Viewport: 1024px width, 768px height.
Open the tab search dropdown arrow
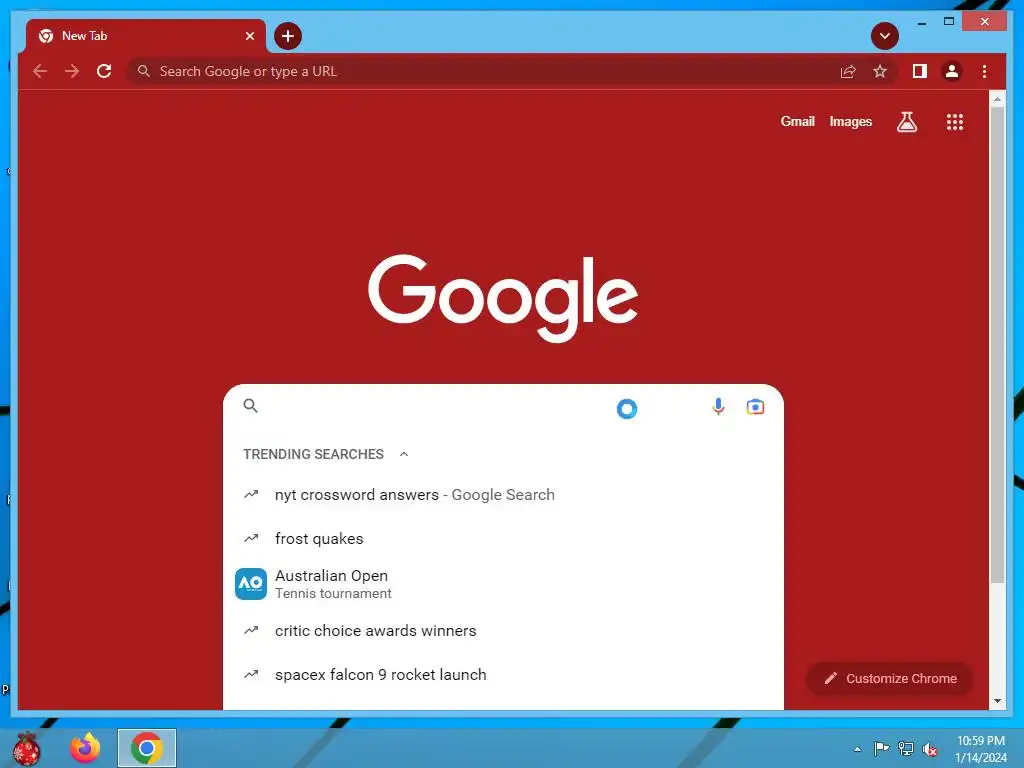click(885, 36)
